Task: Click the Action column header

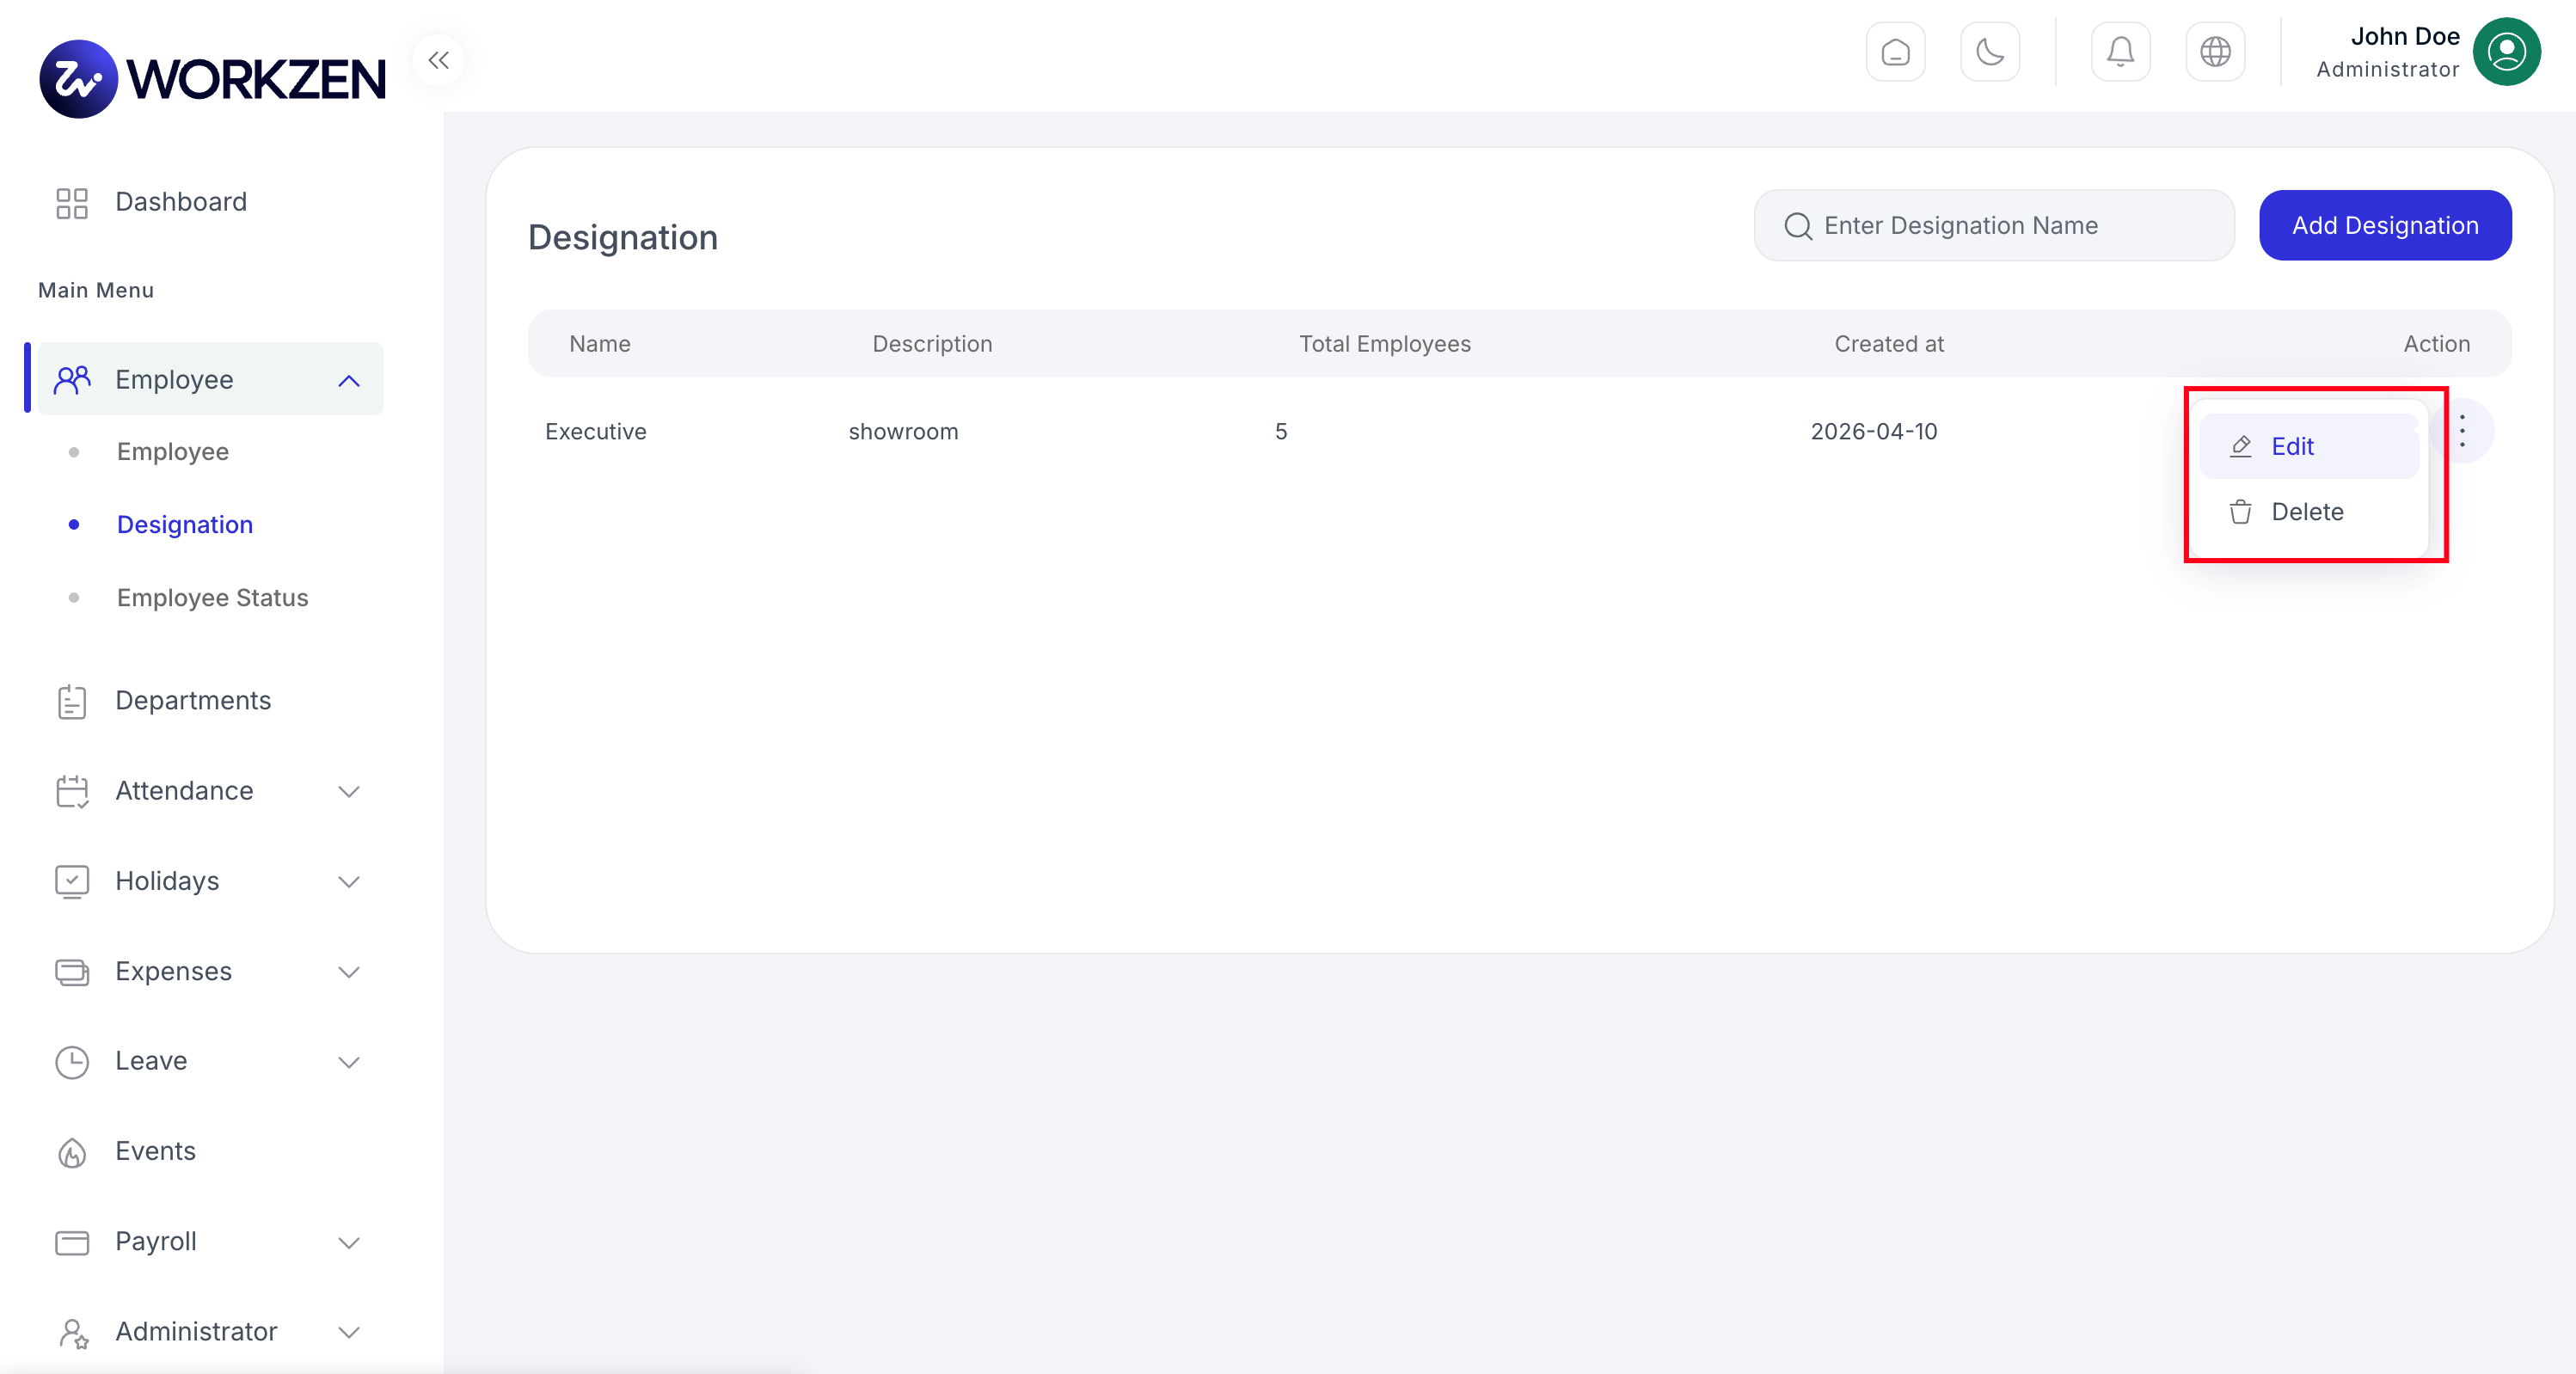Action: click(x=2437, y=344)
